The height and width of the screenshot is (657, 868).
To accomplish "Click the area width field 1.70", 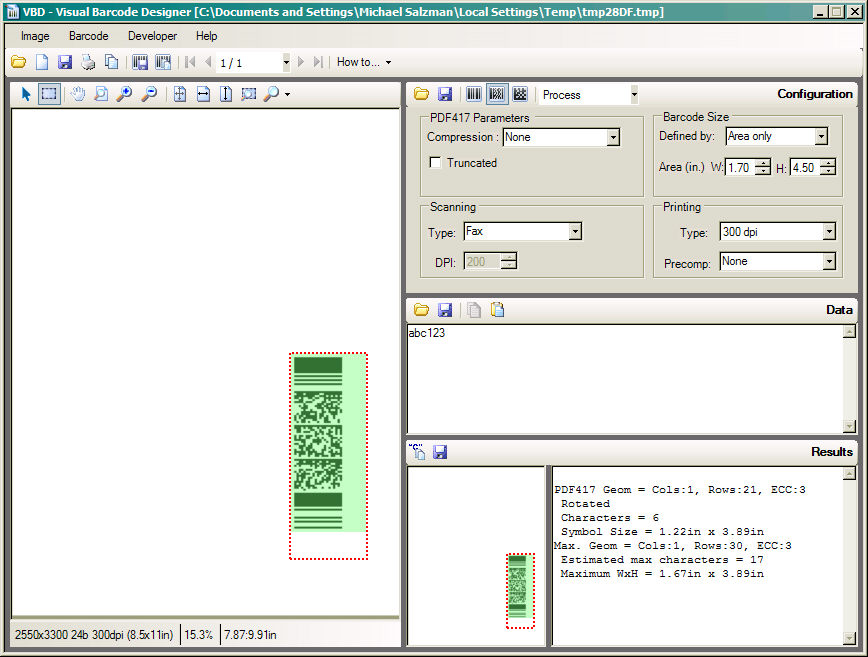I will pos(740,167).
